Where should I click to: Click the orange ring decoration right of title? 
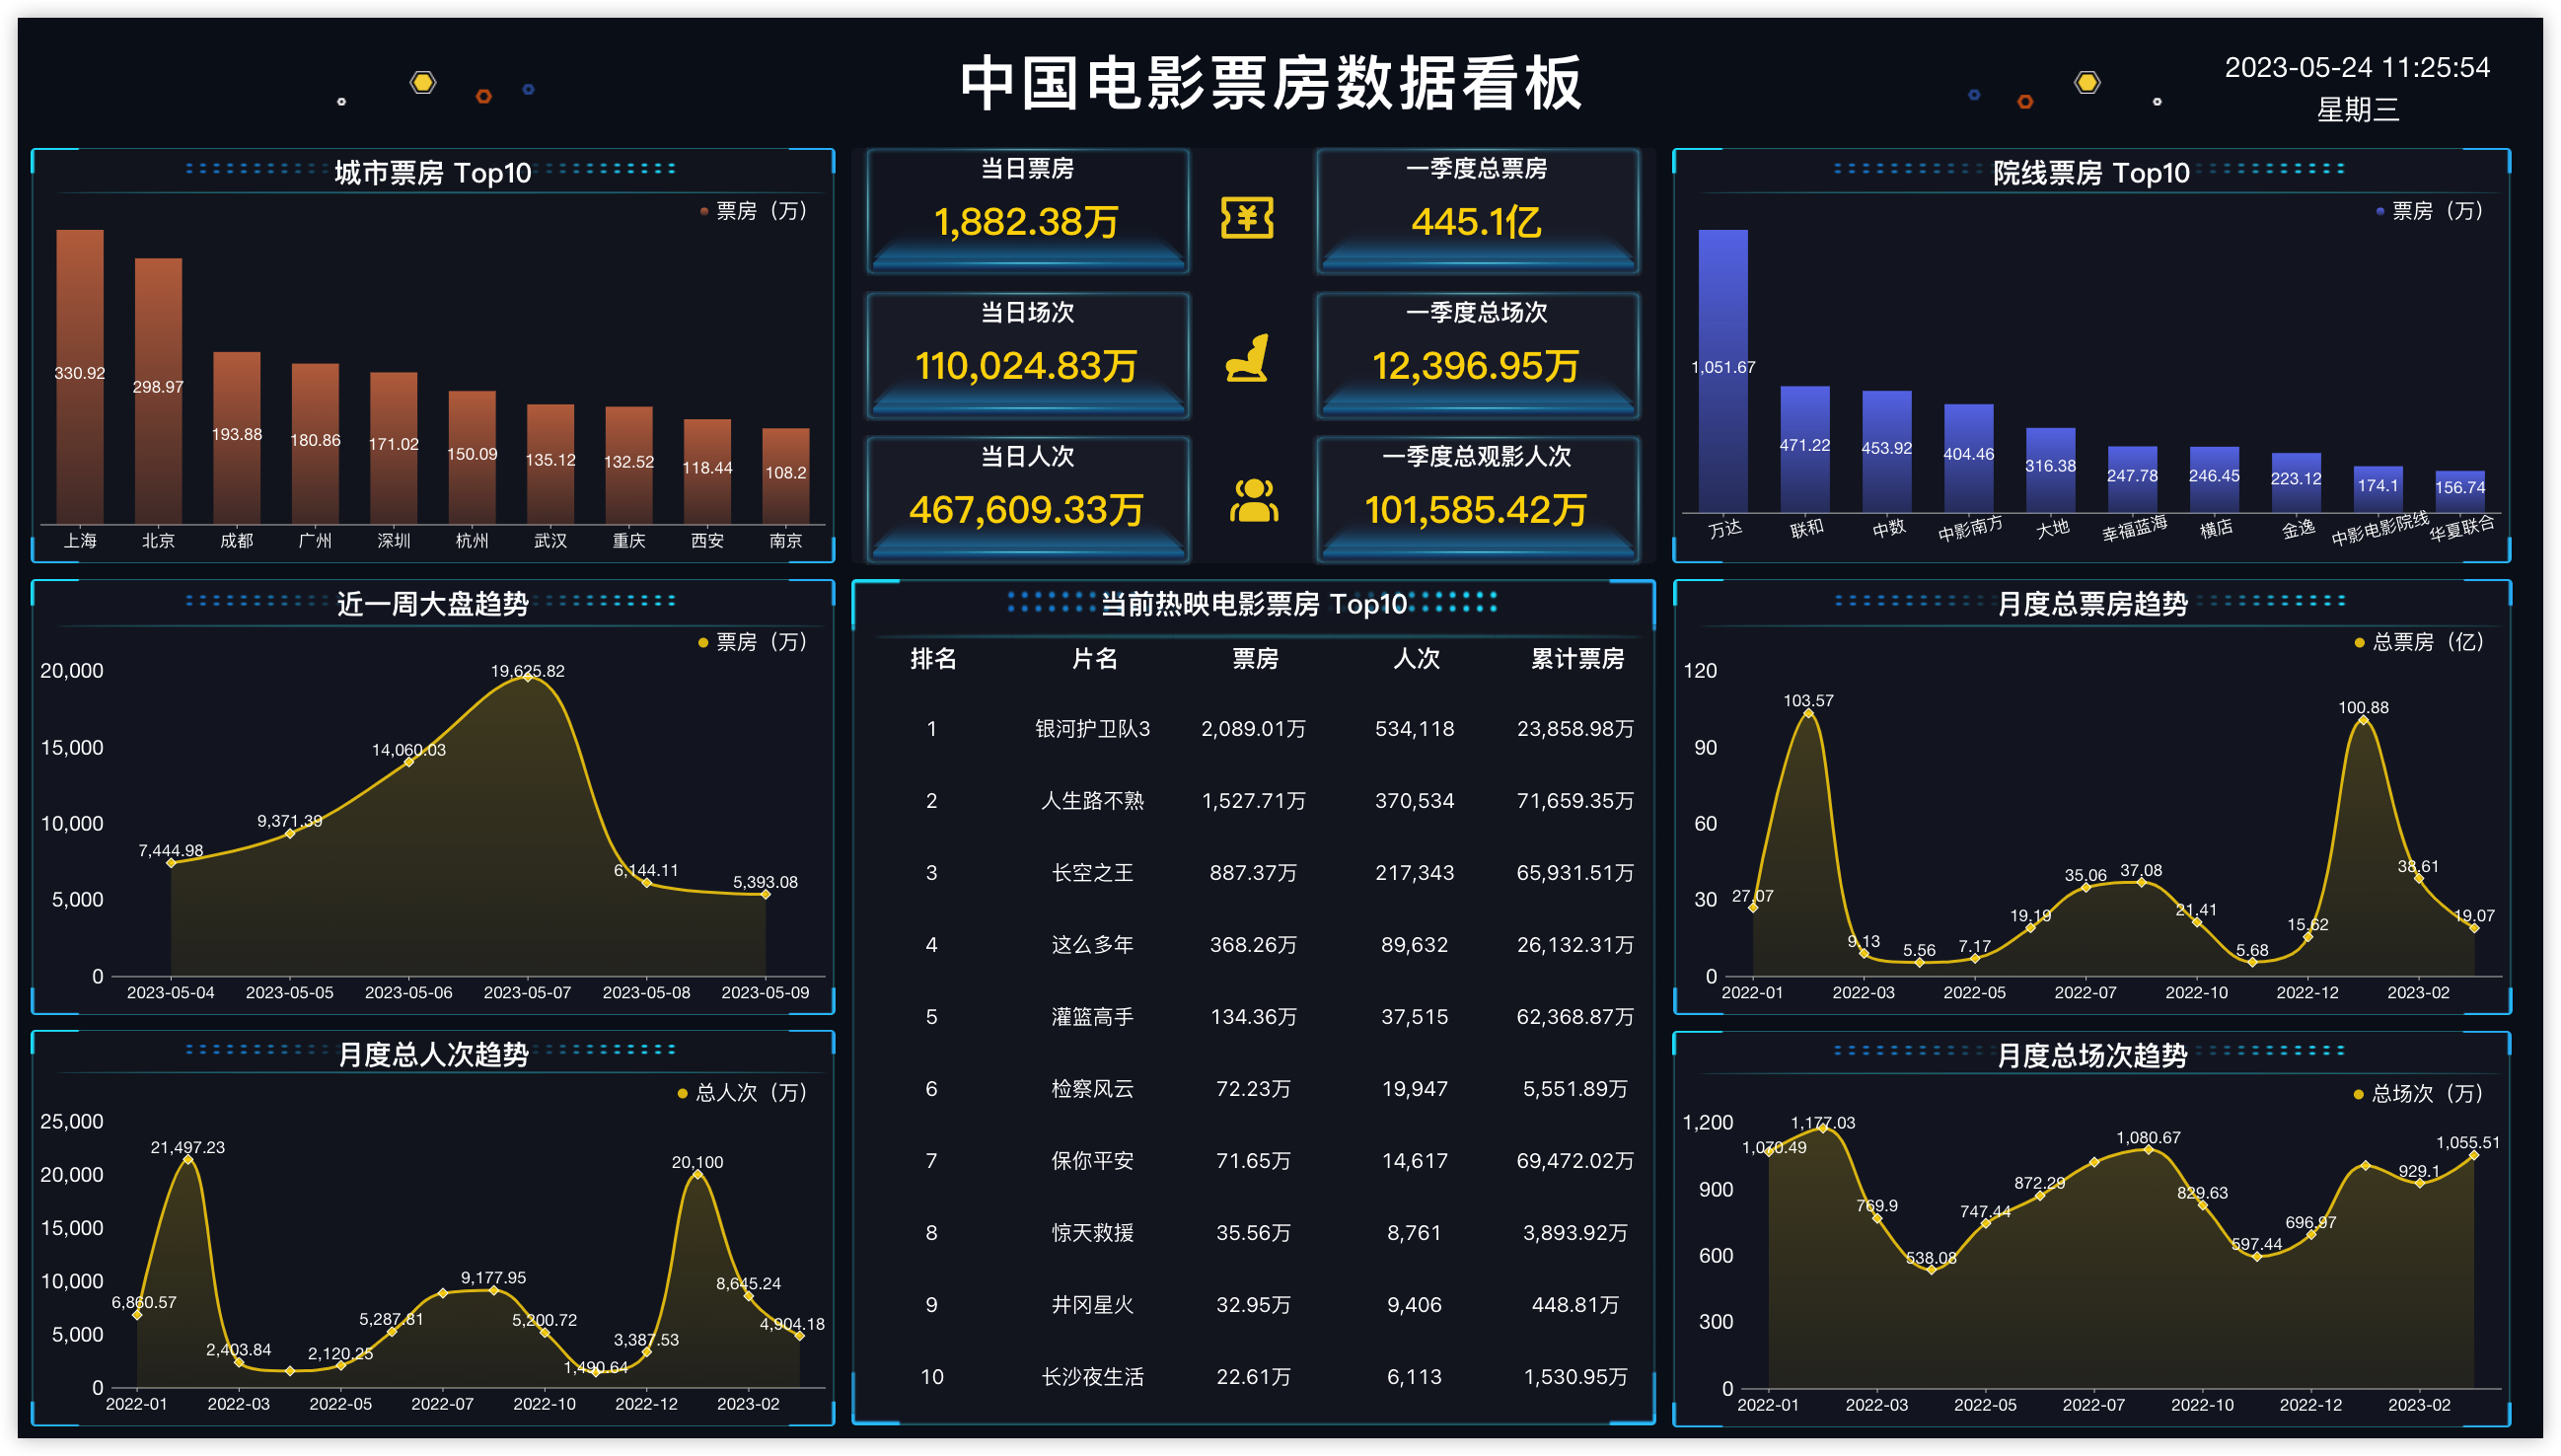2024,101
